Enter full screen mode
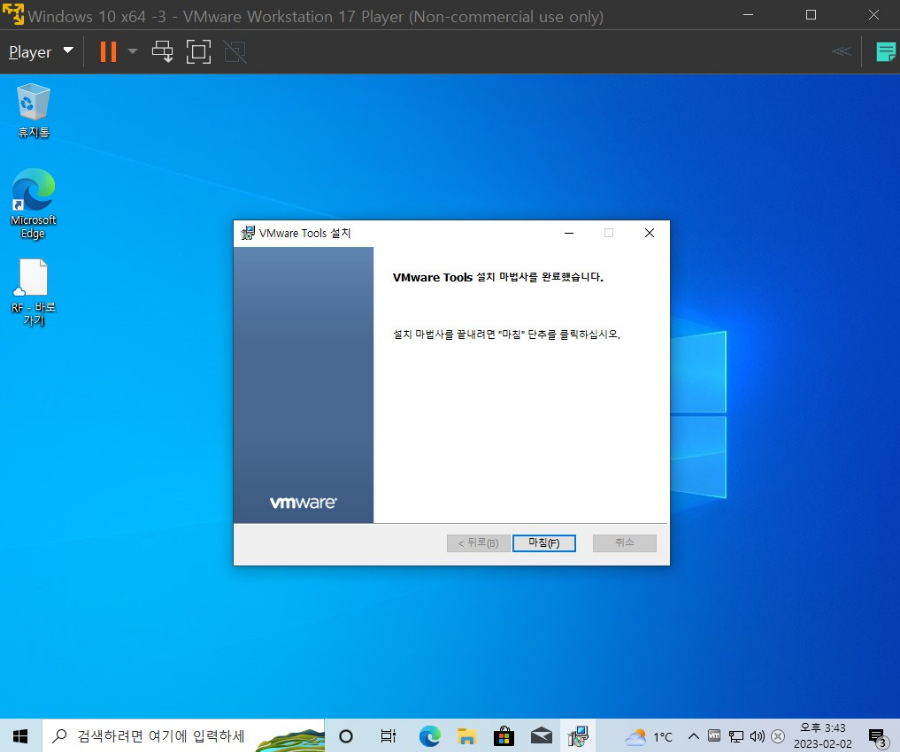 tap(199, 52)
